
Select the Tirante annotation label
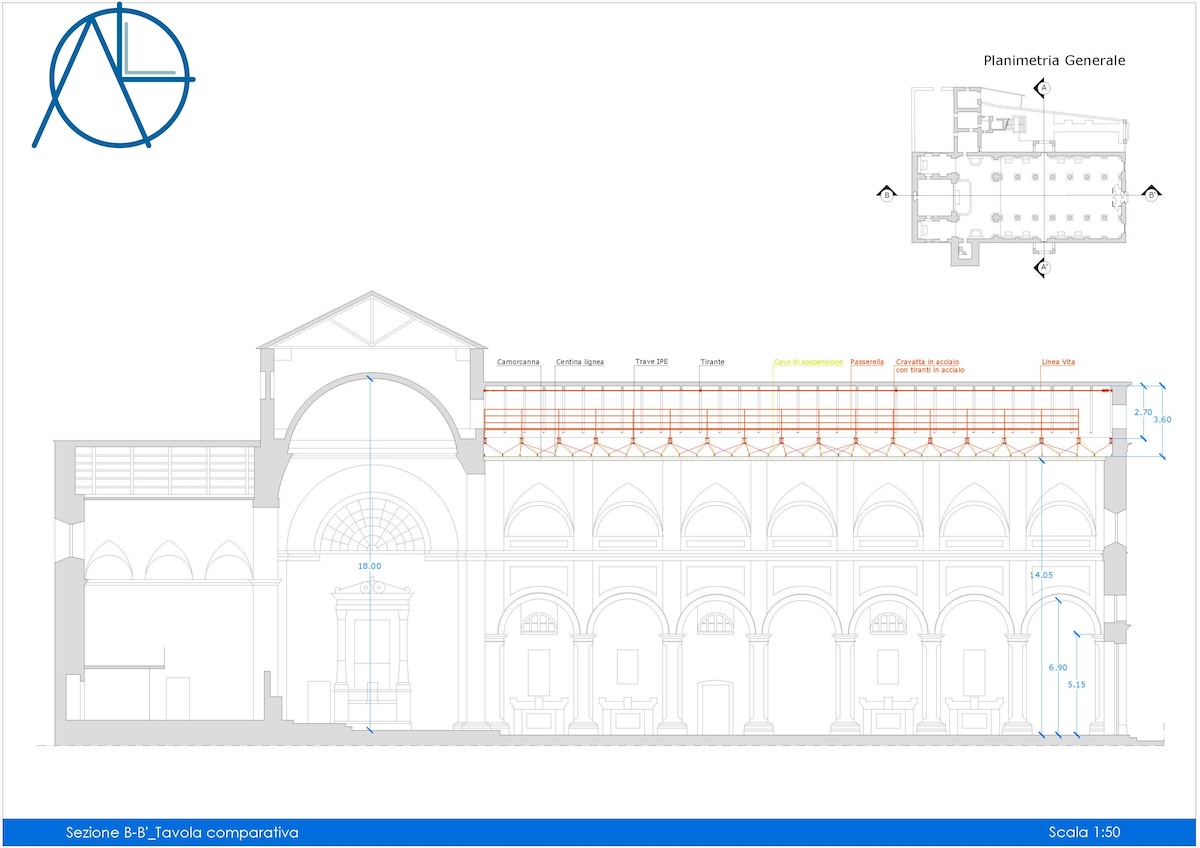click(x=712, y=362)
